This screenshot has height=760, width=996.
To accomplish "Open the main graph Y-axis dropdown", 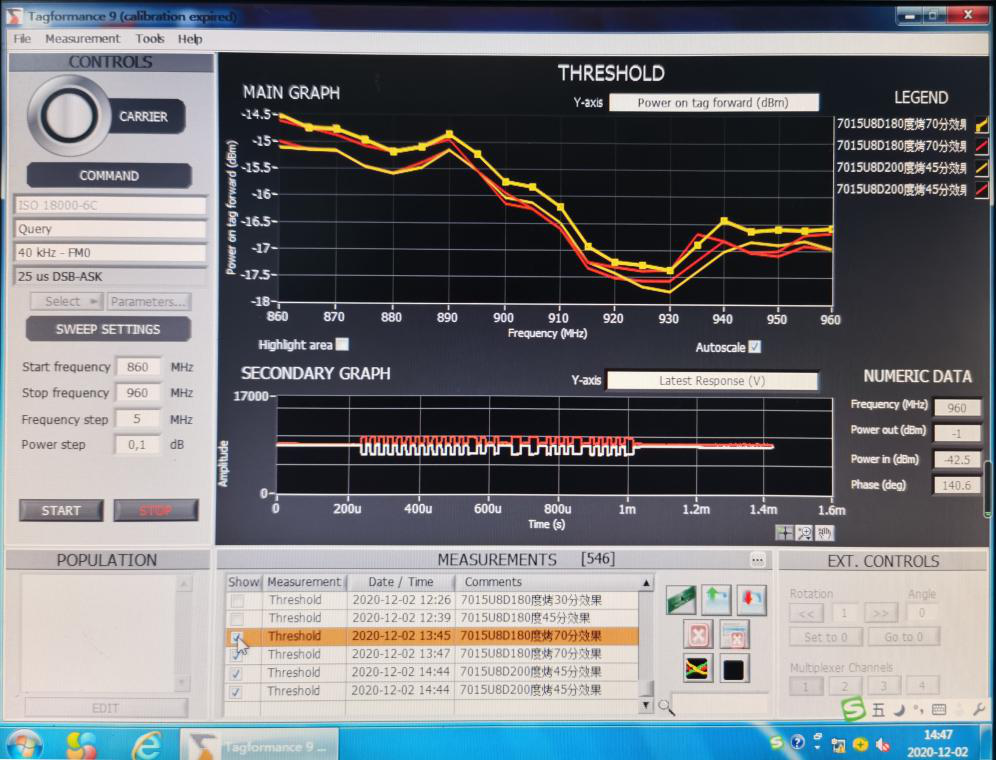I will [x=713, y=102].
